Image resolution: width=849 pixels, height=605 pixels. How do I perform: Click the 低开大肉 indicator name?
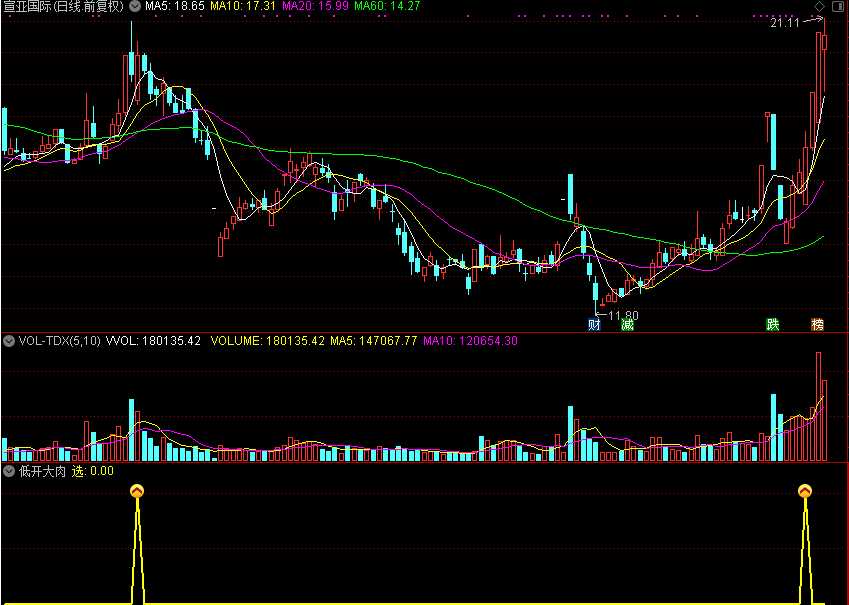point(42,471)
